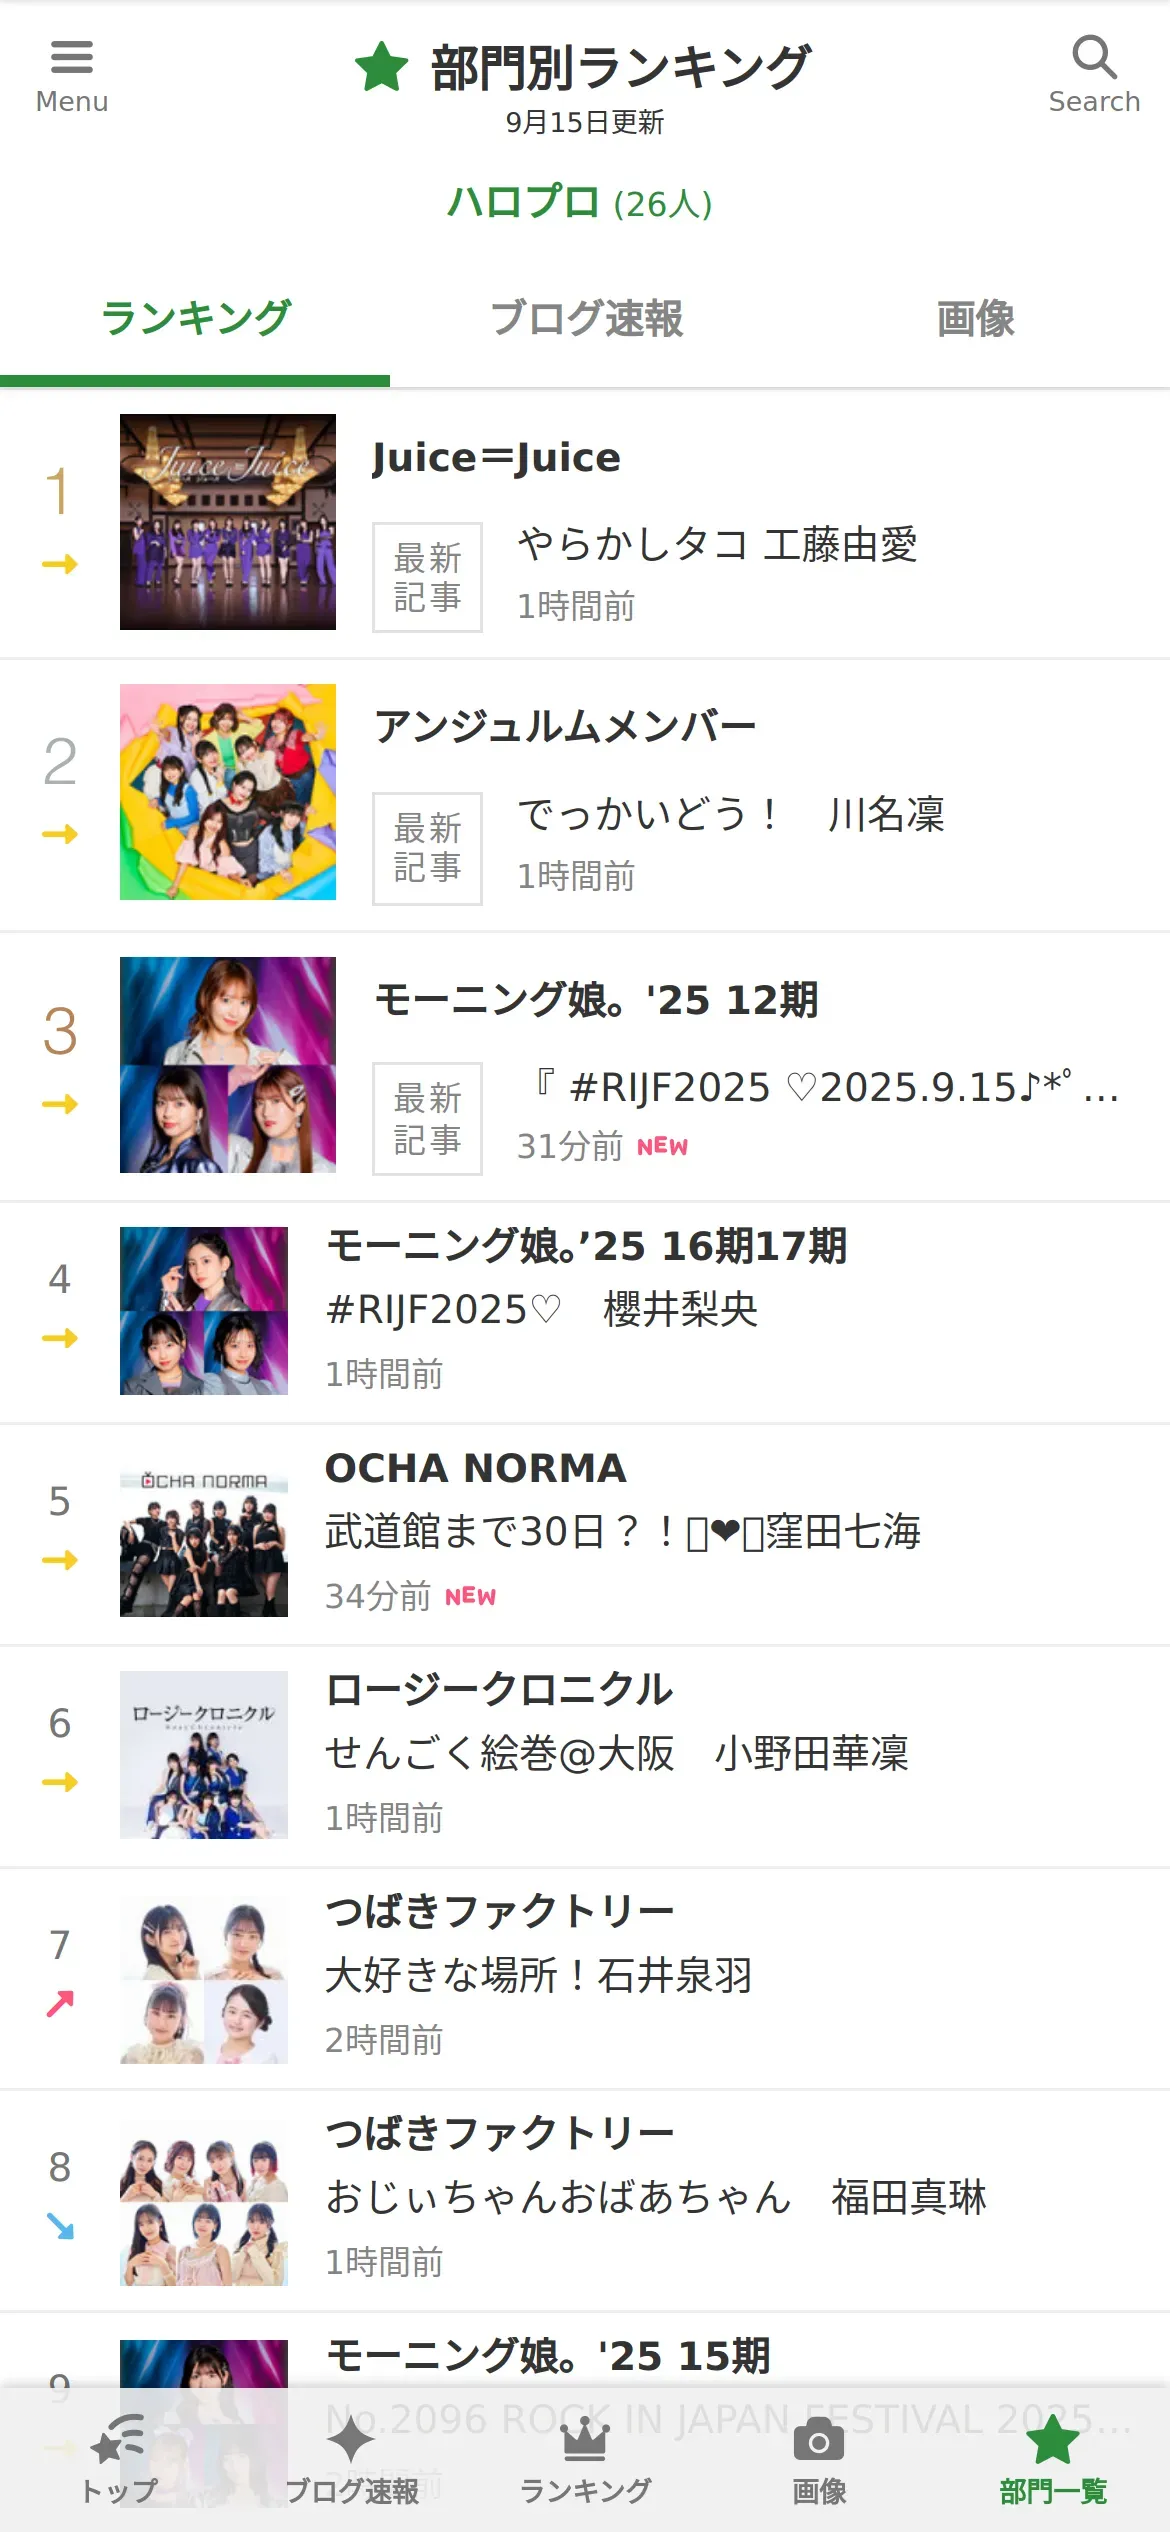This screenshot has width=1170, height=2532.
Task: Open the OCHA NORMA thumbnail image
Action: (204, 1533)
